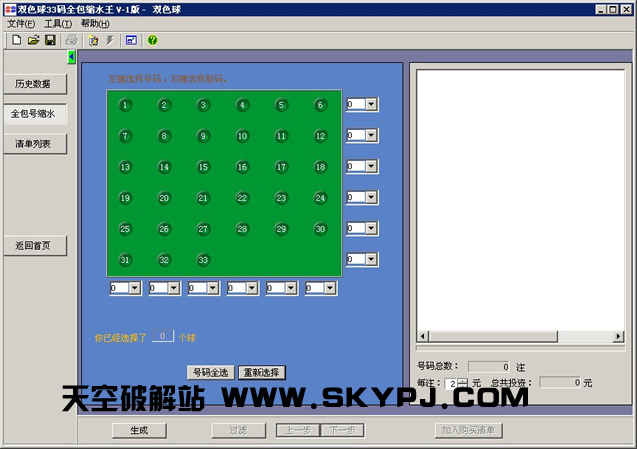This screenshot has width=637, height=449.
Task: Select lottery ball number 1
Action: click(x=125, y=105)
